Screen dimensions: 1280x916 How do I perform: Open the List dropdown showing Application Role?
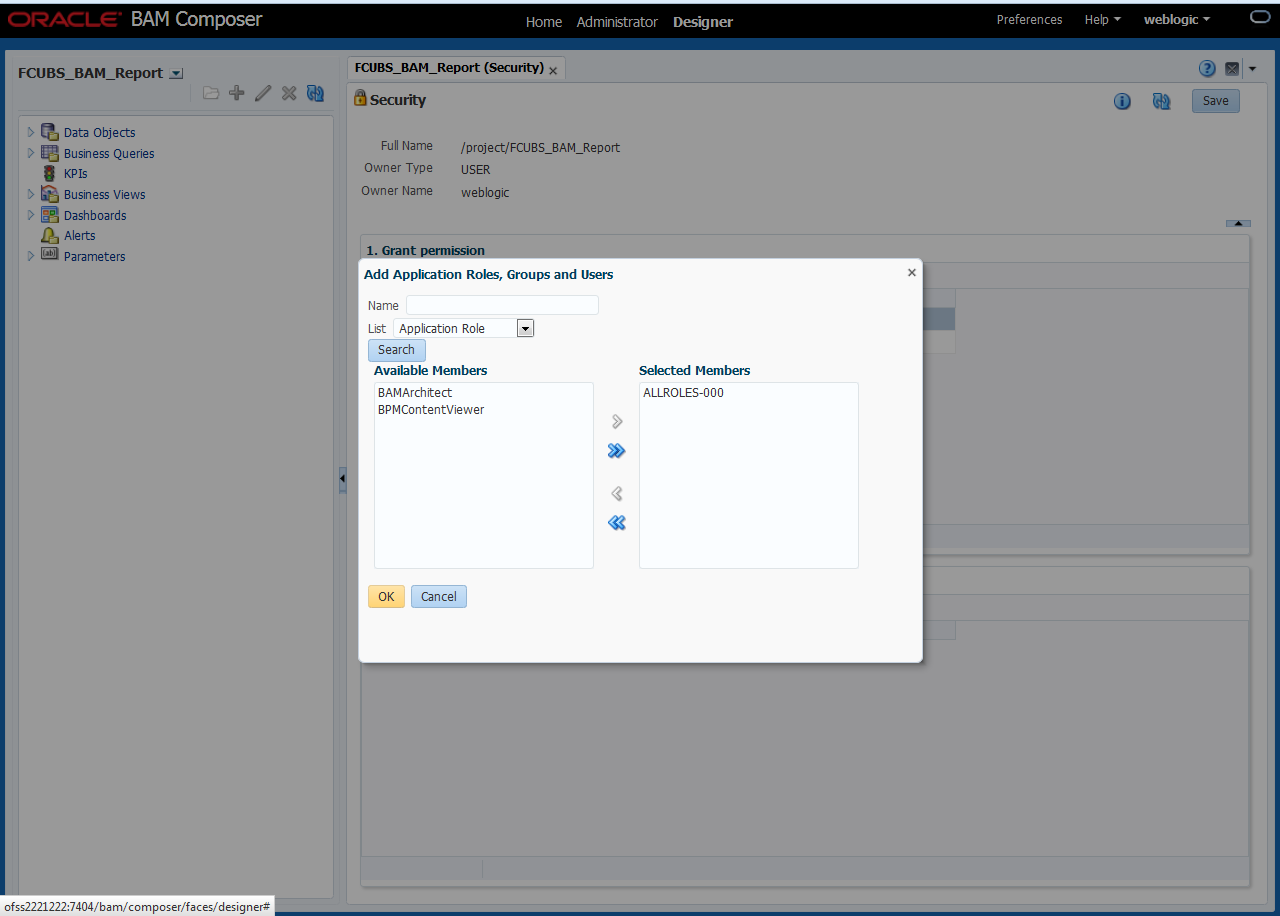tap(525, 328)
